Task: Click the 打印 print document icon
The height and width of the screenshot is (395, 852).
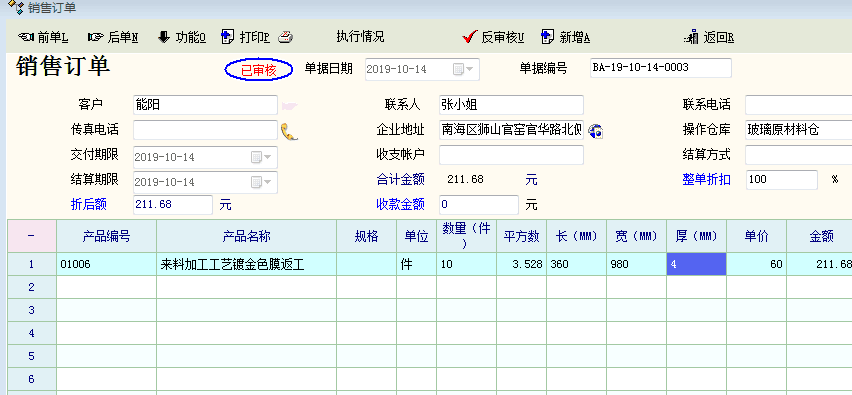Action: [228, 37]
